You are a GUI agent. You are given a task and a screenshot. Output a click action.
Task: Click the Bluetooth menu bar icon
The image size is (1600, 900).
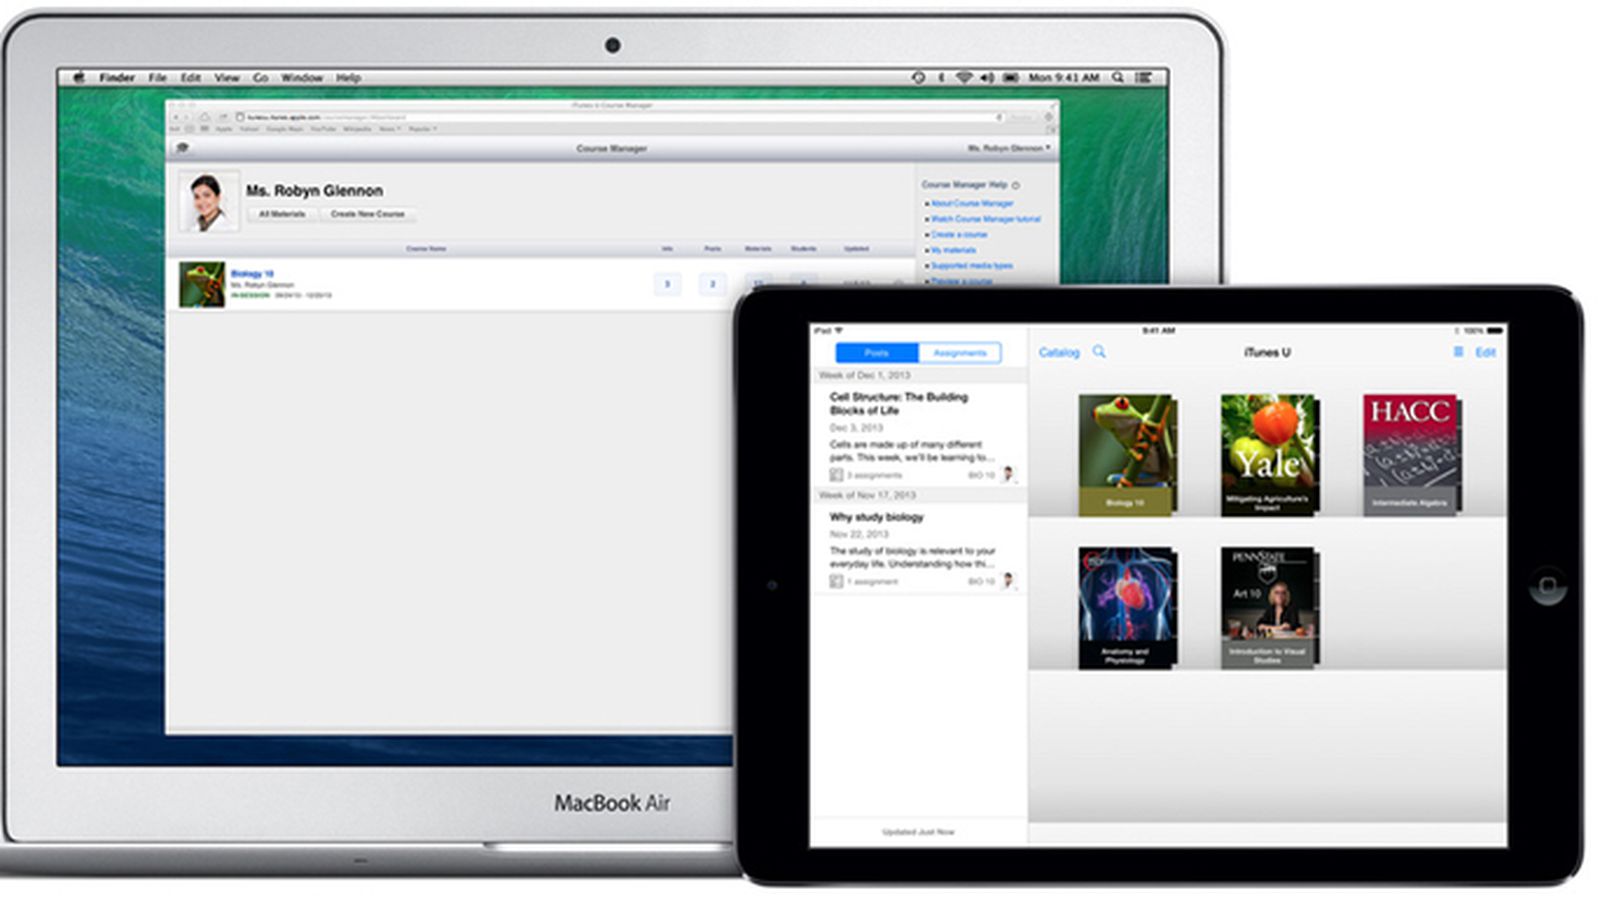coord(941,77)
